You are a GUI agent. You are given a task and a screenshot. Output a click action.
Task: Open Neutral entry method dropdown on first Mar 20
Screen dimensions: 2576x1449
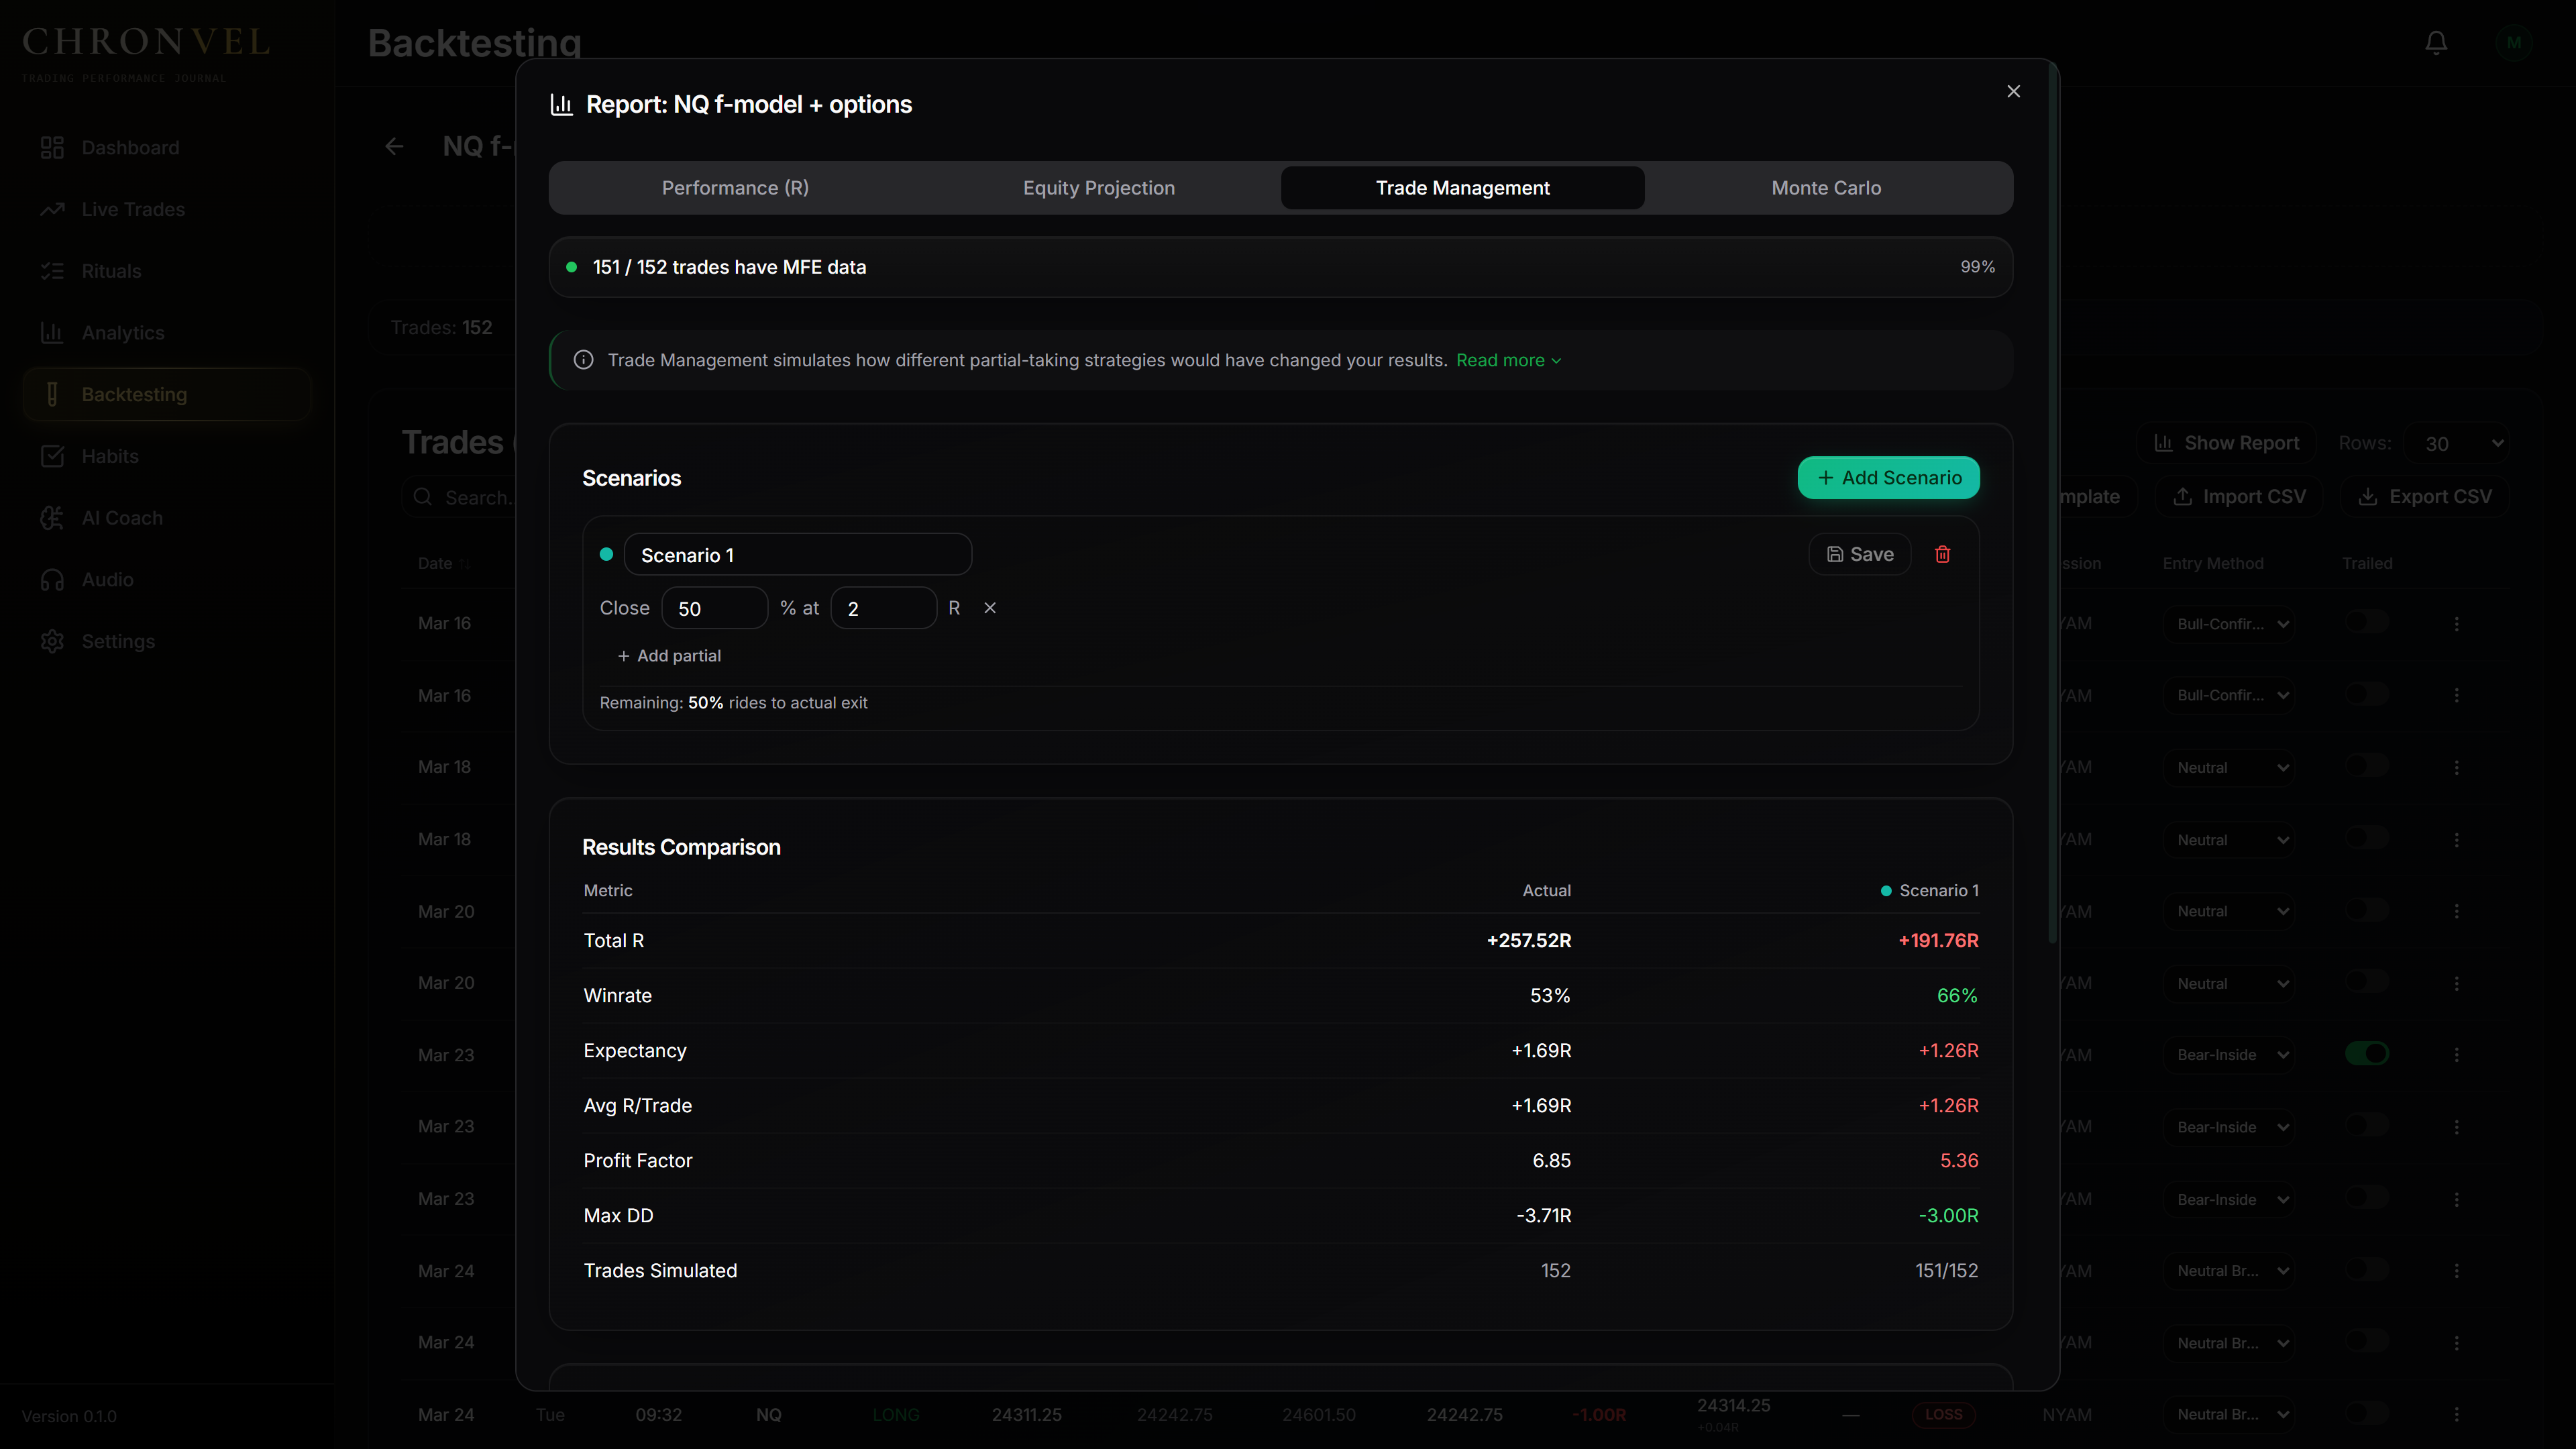[2228, 912]
